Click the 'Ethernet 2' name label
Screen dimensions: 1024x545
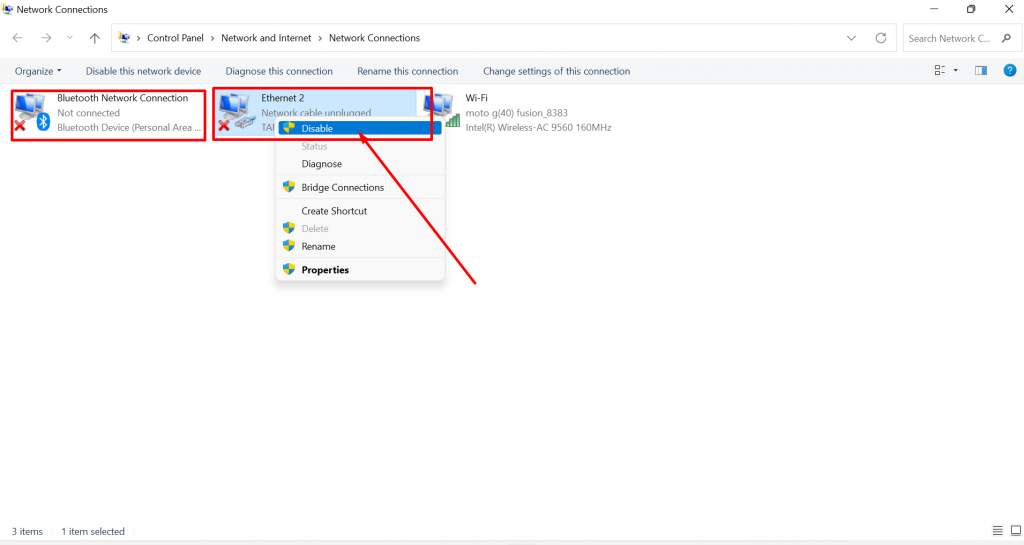283,98
